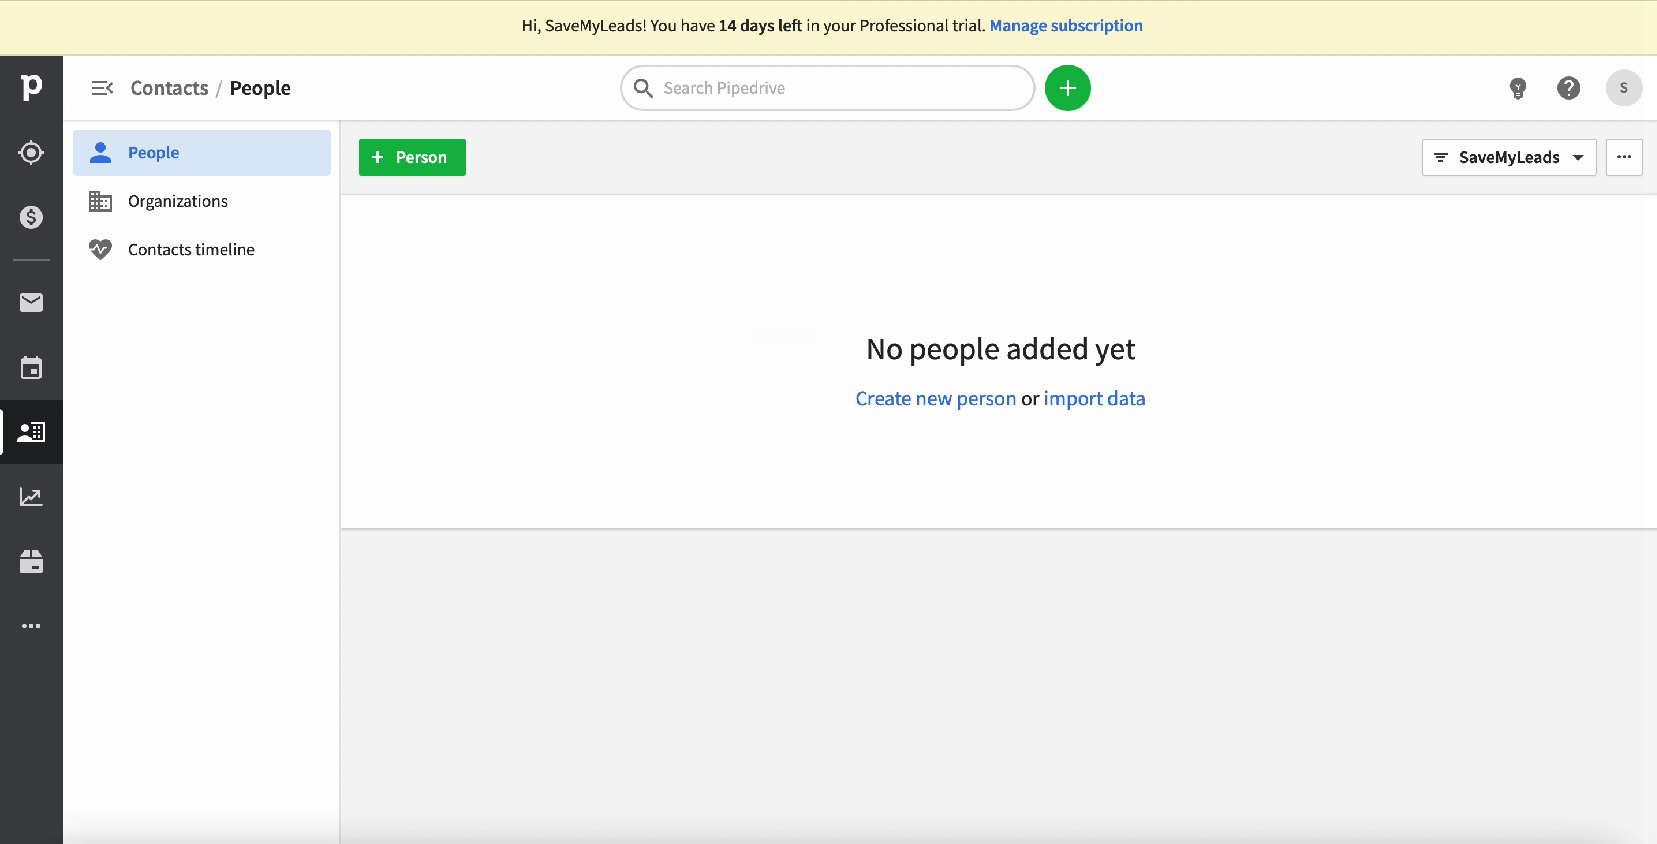Open the Pipedrive logo home
Image resolution: width=1657 pixels, height=844 pixels.
(x=31, y=88)
